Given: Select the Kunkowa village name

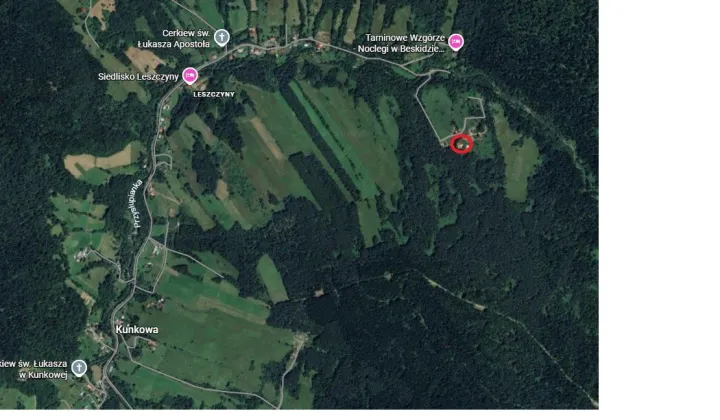Looking at the screenshot, I should click(137, 330).
